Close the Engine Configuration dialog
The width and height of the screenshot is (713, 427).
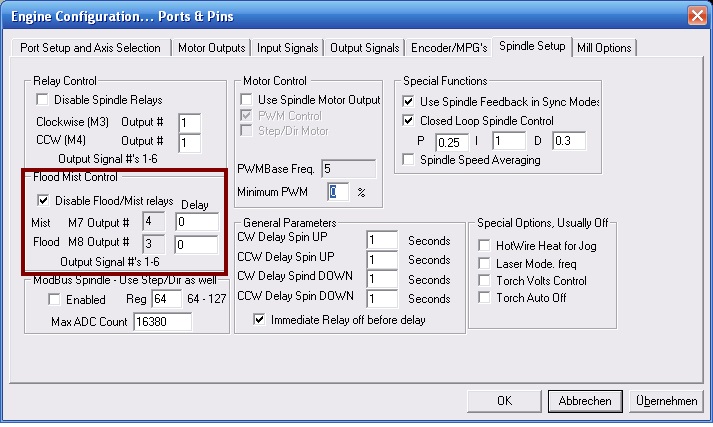[x=695, y=15]
